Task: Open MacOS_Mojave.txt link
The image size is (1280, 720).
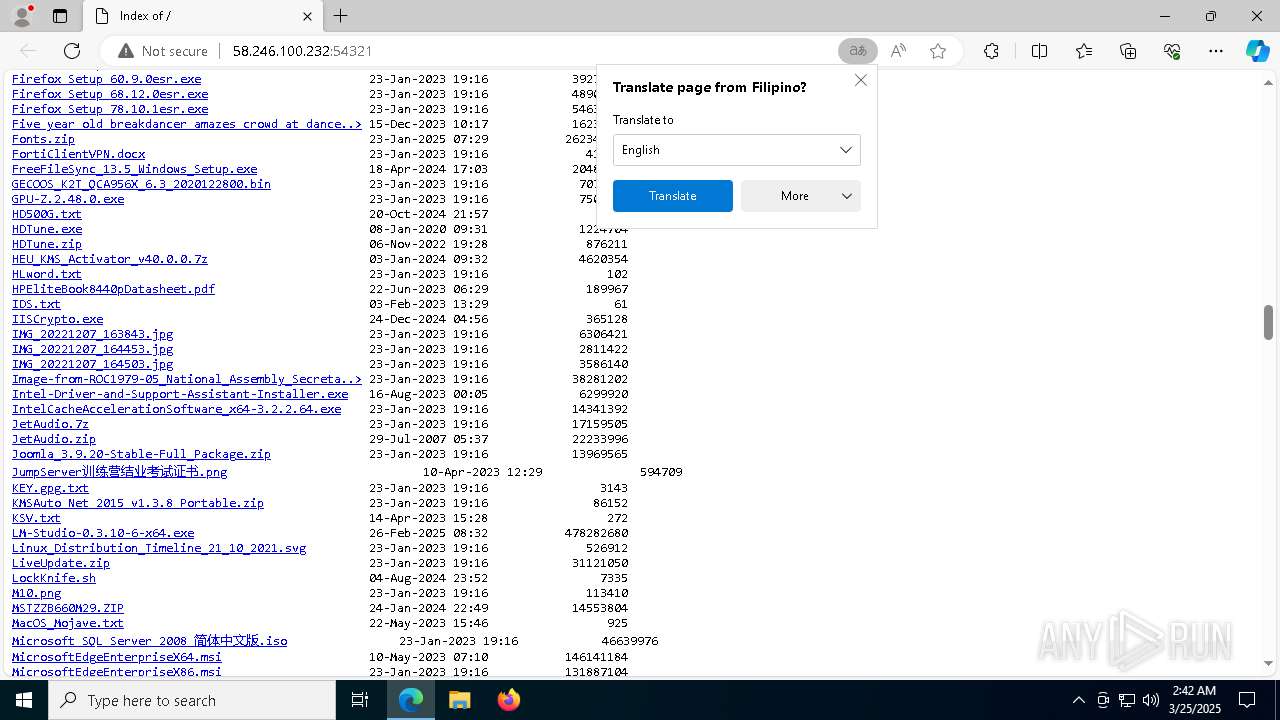Action: coord(68,623)
